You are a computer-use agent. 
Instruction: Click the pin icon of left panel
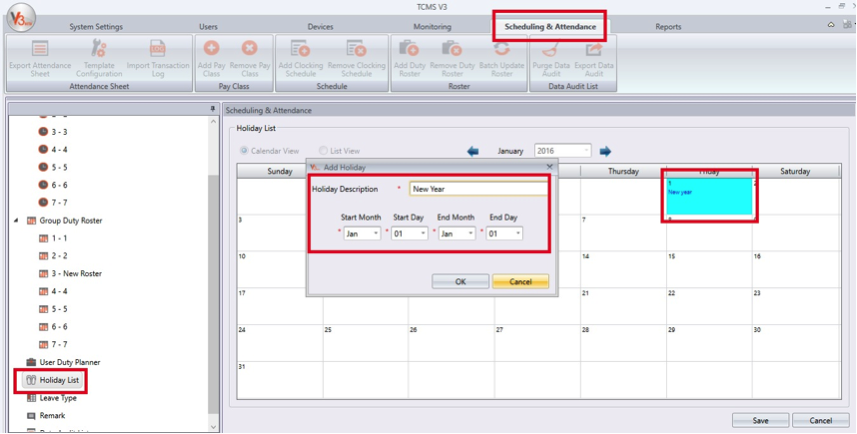click(213, 109)
